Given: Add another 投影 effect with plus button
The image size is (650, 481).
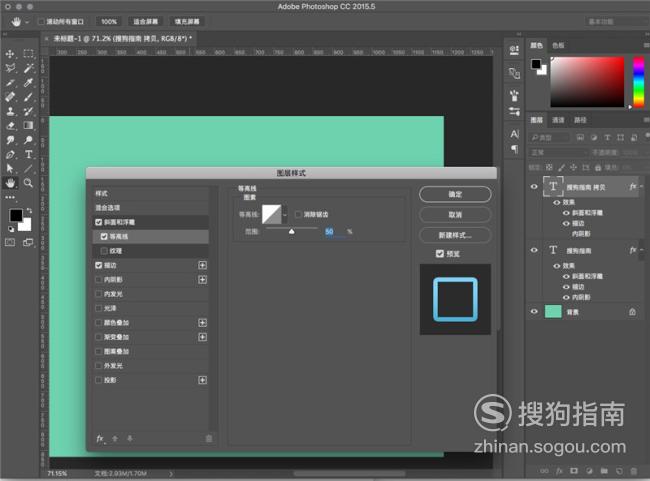Looking at the screenshot, I should click(202, 380).
